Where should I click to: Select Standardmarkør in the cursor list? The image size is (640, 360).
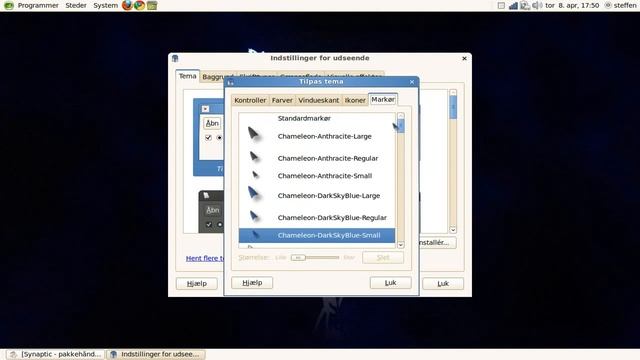point(304,118)
